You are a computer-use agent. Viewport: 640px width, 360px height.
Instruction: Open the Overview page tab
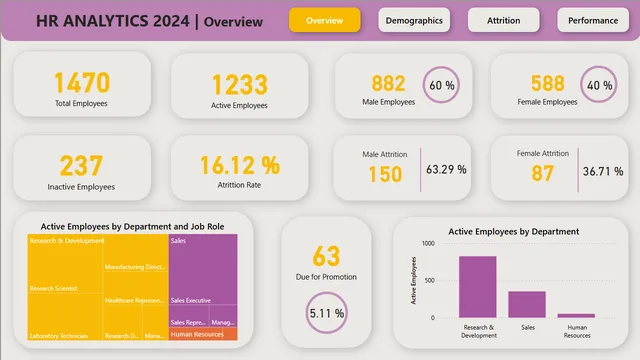point(324,20)
